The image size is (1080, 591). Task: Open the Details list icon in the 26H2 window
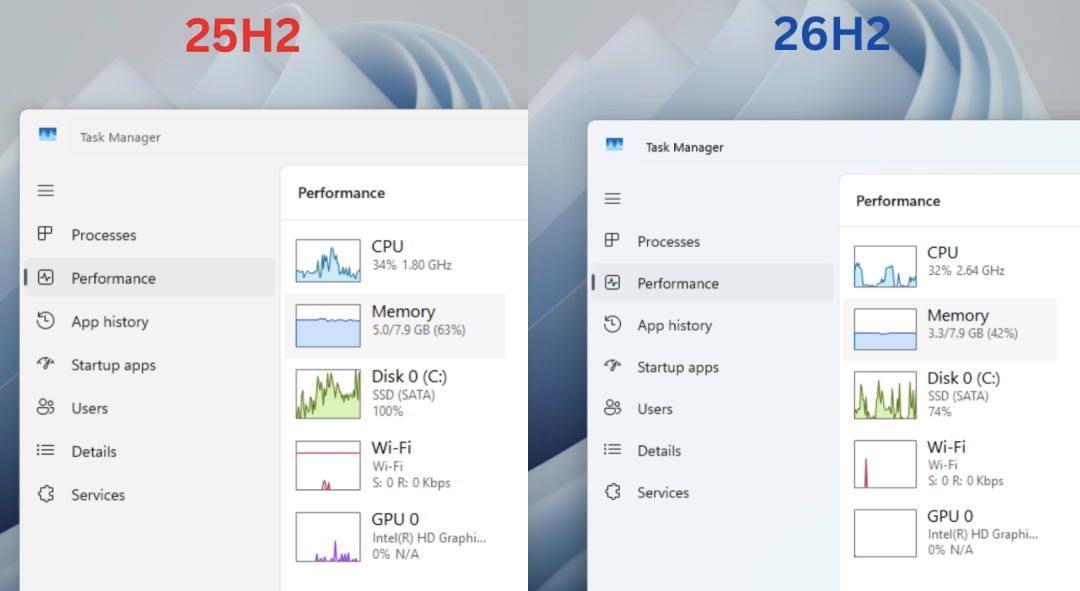(x=612, y=450)
